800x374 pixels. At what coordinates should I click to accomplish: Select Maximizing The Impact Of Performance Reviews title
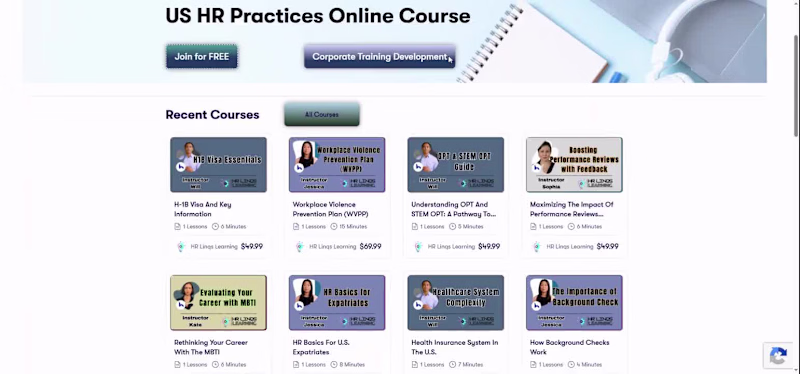point(571,209)
